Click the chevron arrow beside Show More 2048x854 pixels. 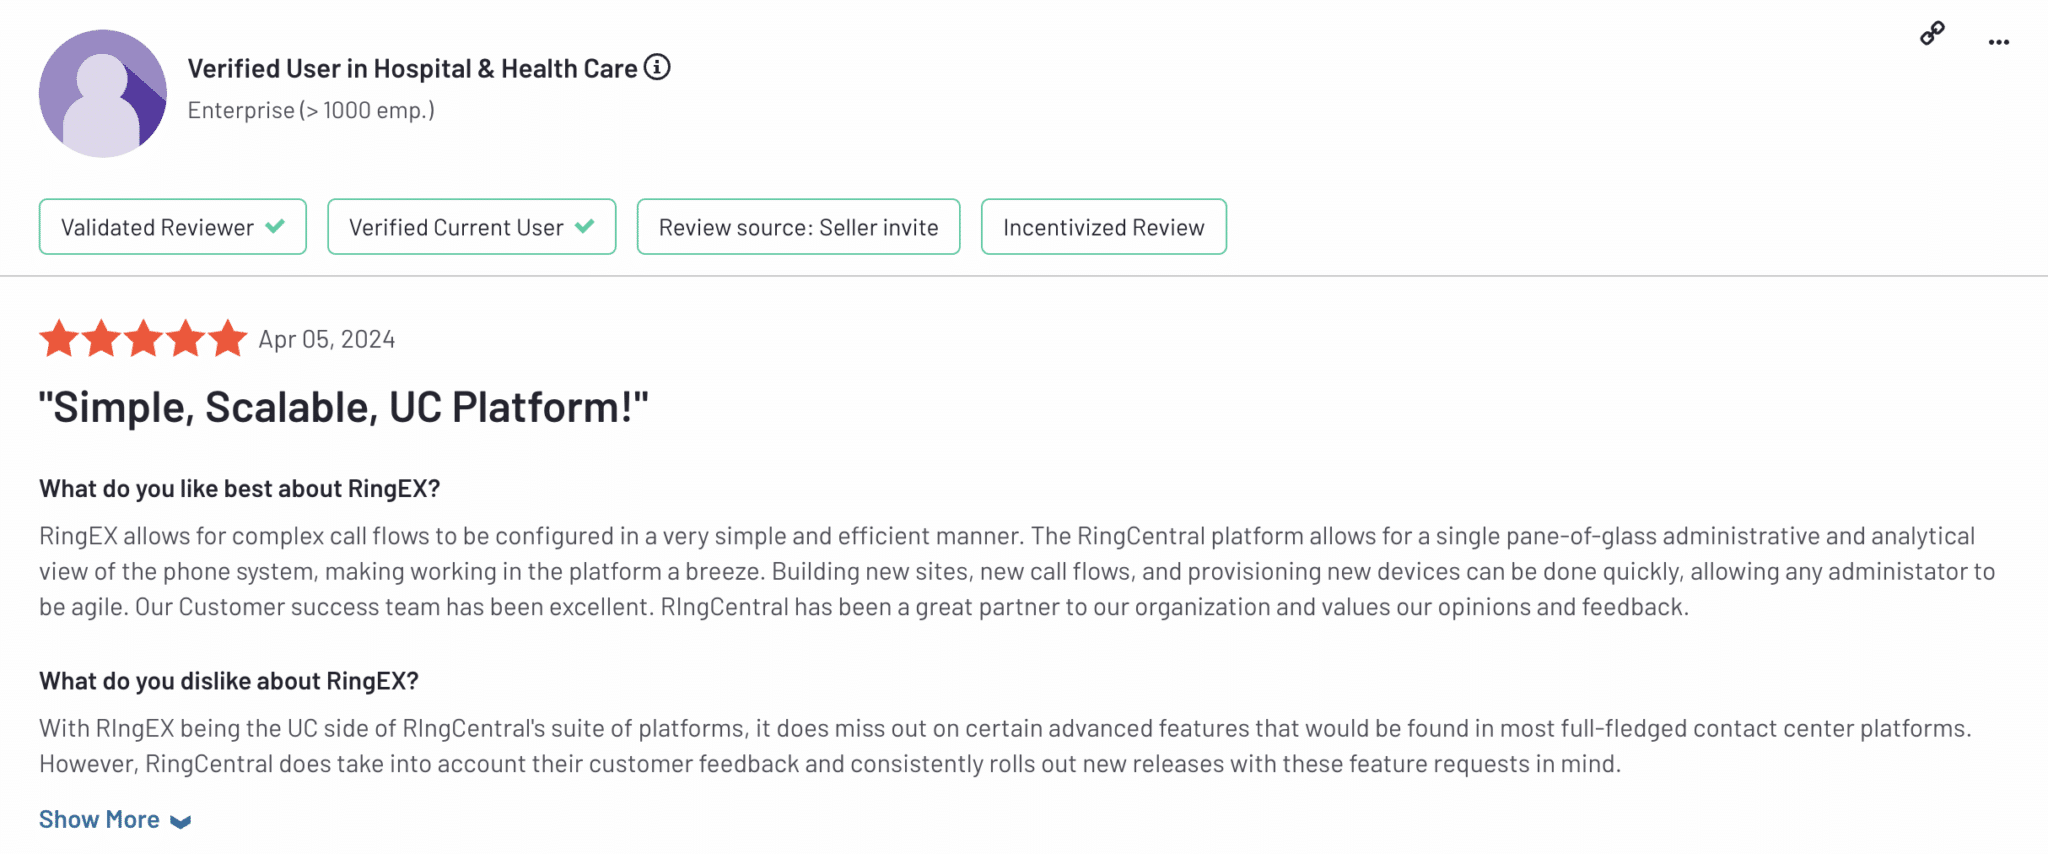click(181, 822)
